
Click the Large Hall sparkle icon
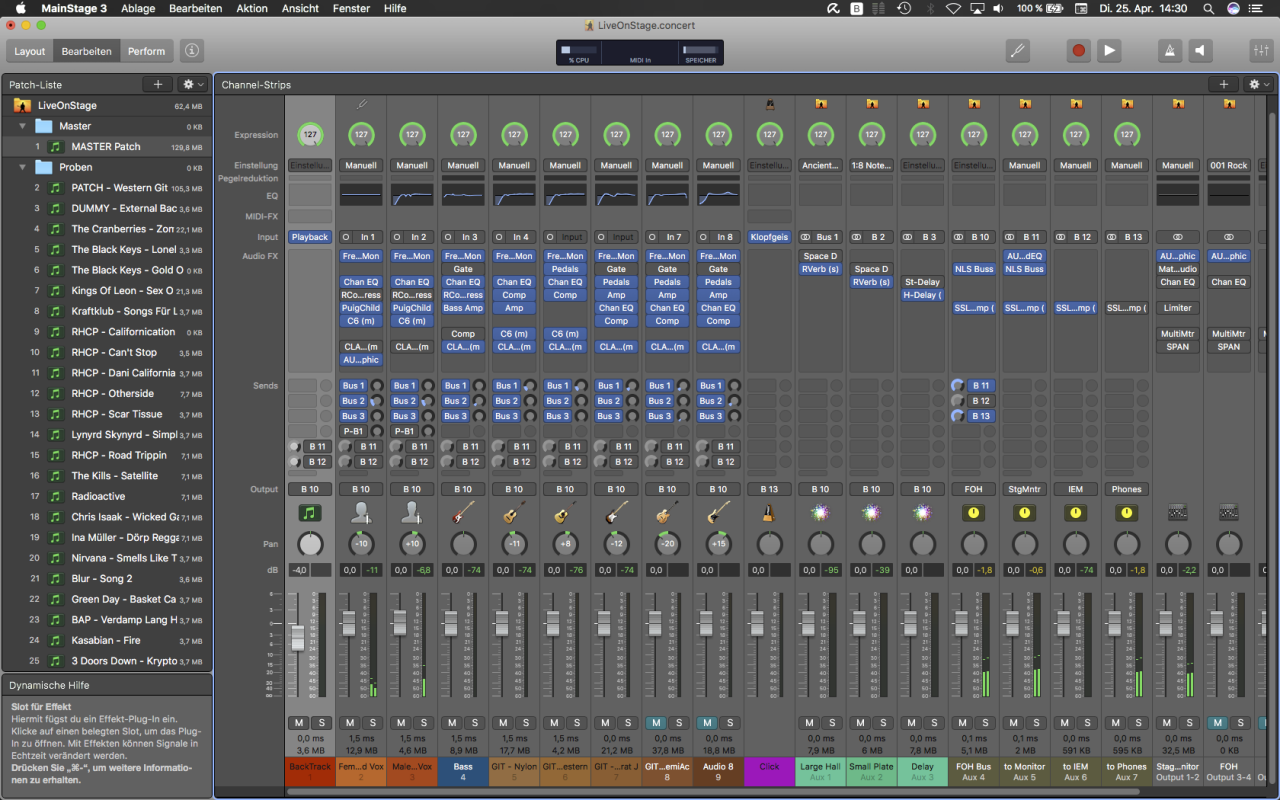click(820, 513)
